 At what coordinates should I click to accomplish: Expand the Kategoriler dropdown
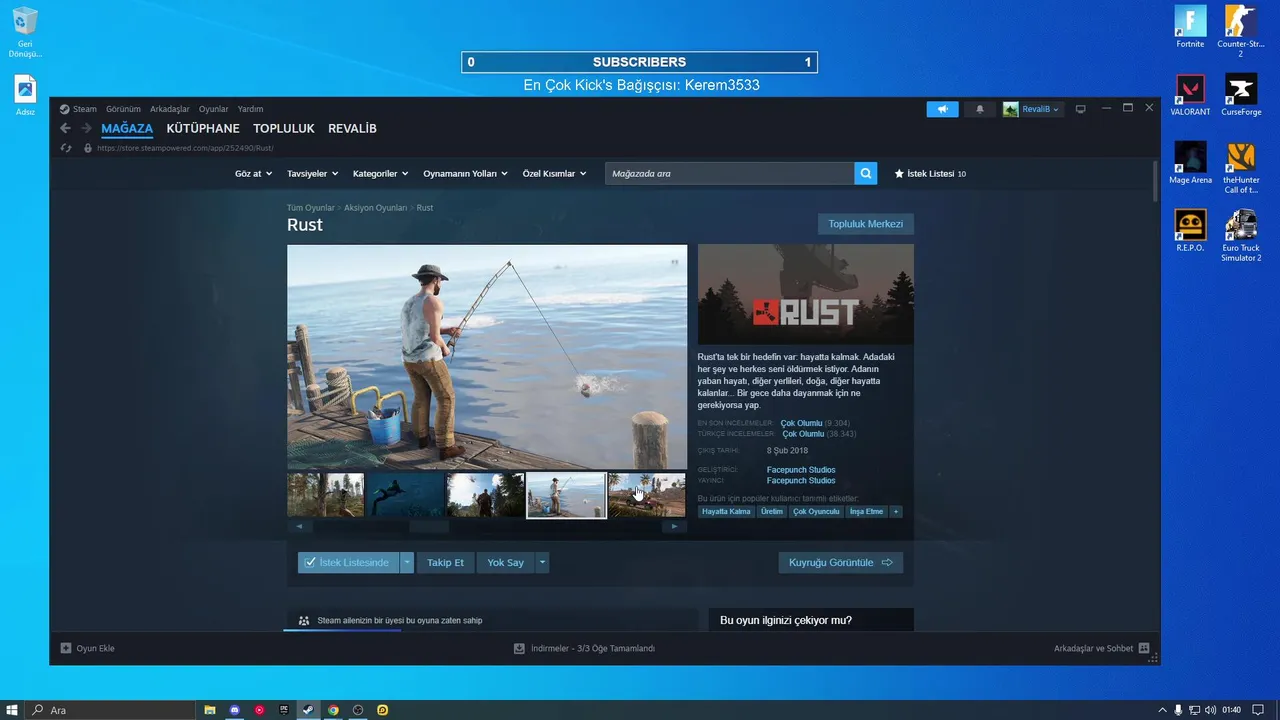point(381,174)
